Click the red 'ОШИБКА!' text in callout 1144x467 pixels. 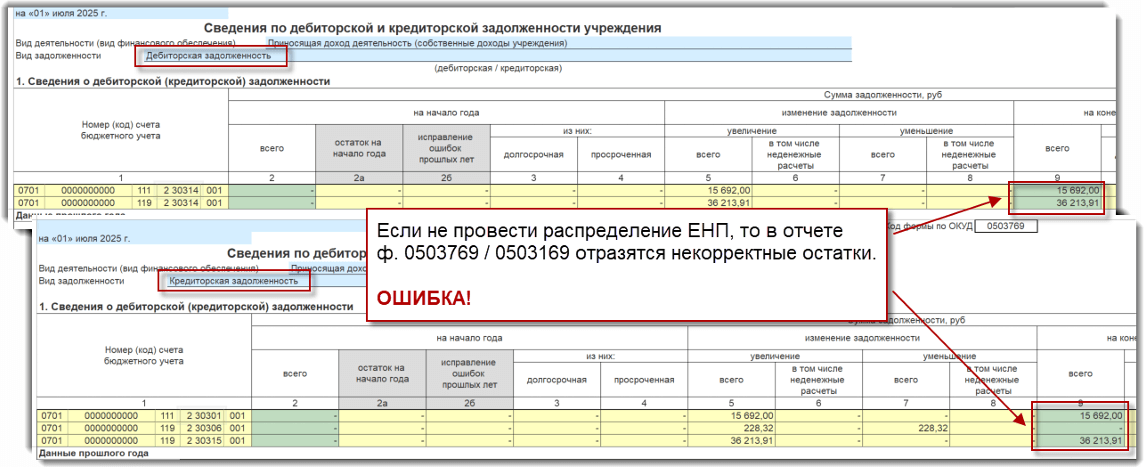click(x=424, y=297)
